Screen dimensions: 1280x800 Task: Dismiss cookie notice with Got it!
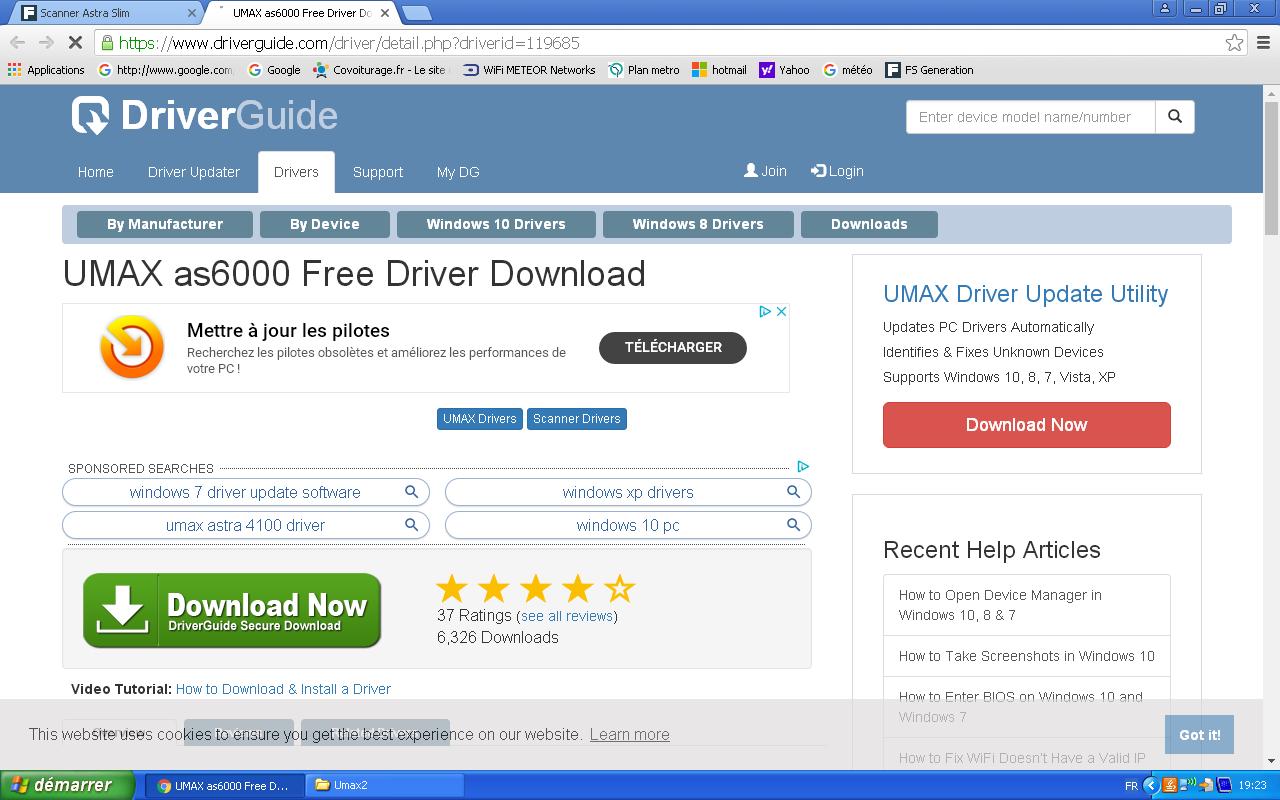(1199, 734)
